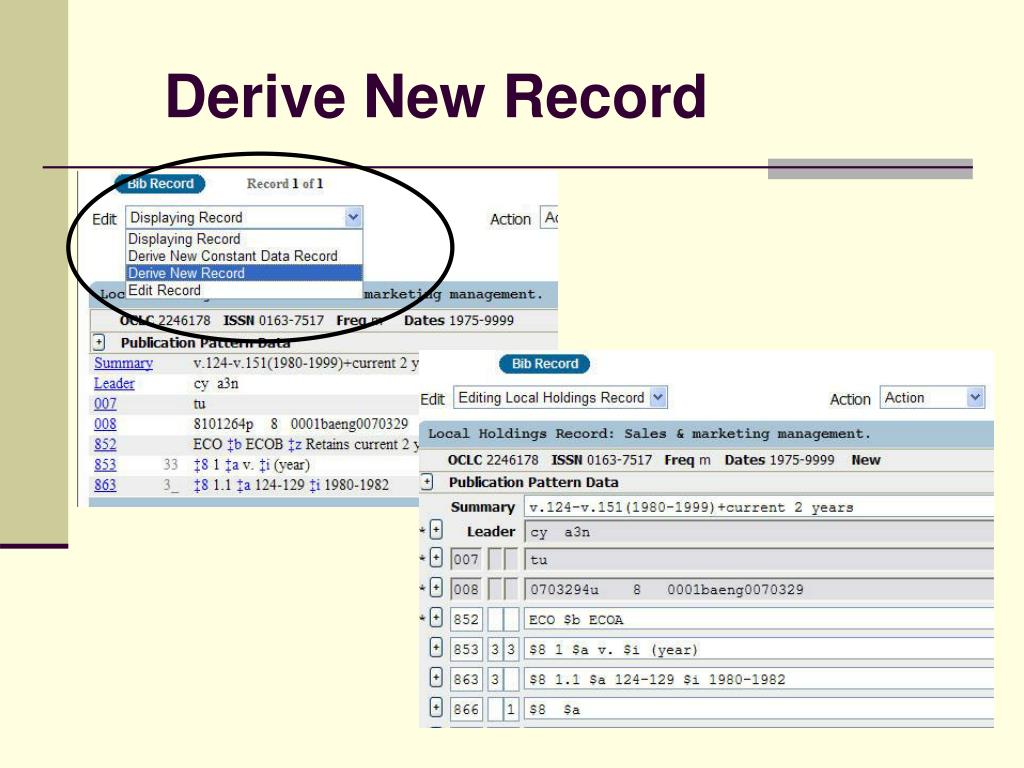Screen dimensions: 1024x768
Task: Select Derive New Record option
Action: point(244,273)
